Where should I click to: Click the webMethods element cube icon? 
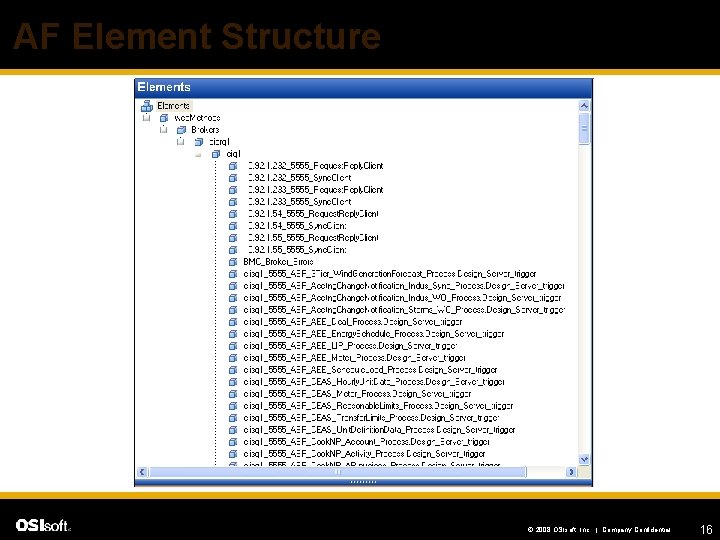164,118
